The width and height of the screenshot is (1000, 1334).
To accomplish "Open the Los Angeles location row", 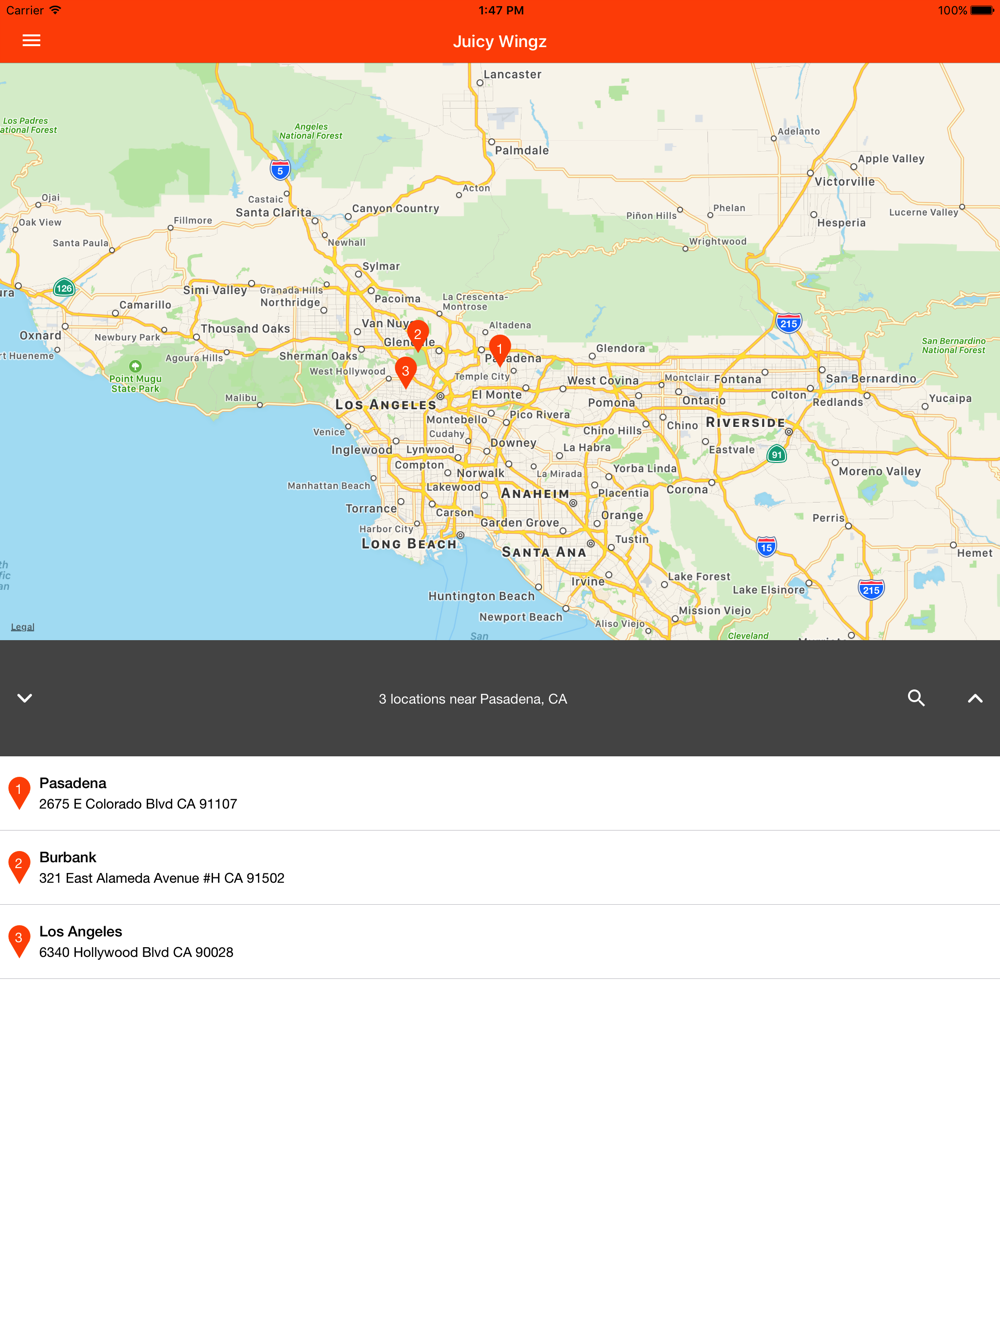I will pyautogui.click(x=500, y=942).
